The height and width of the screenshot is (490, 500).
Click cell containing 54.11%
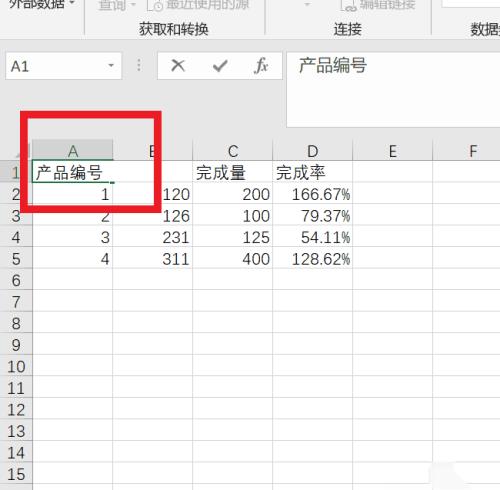[312, 237]
